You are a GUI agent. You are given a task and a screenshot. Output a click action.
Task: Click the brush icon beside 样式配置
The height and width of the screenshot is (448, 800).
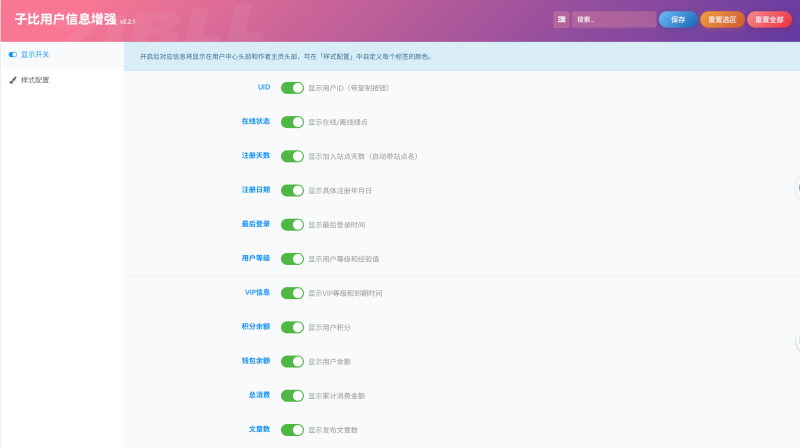tap(13, 80)
